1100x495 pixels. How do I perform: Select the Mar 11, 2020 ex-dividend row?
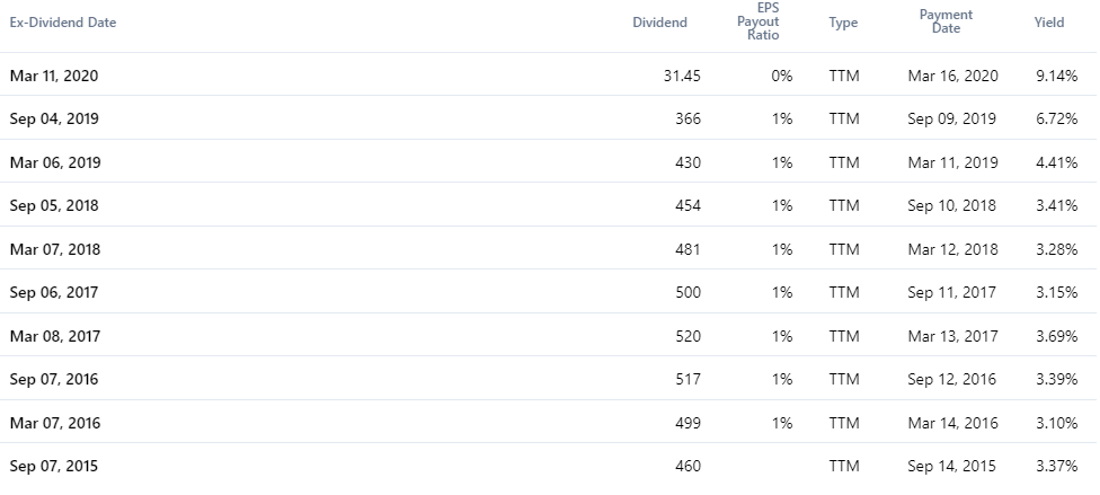coord(550,75)
